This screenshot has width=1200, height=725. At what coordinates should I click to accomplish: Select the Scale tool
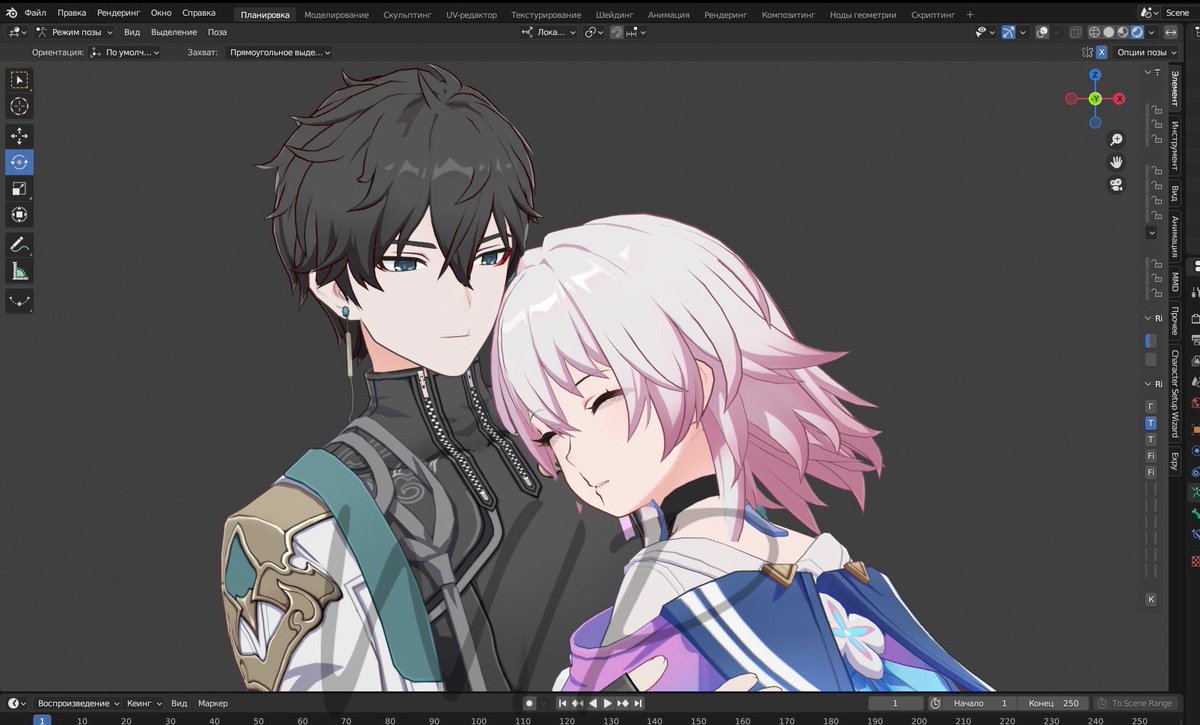[20, 189]
